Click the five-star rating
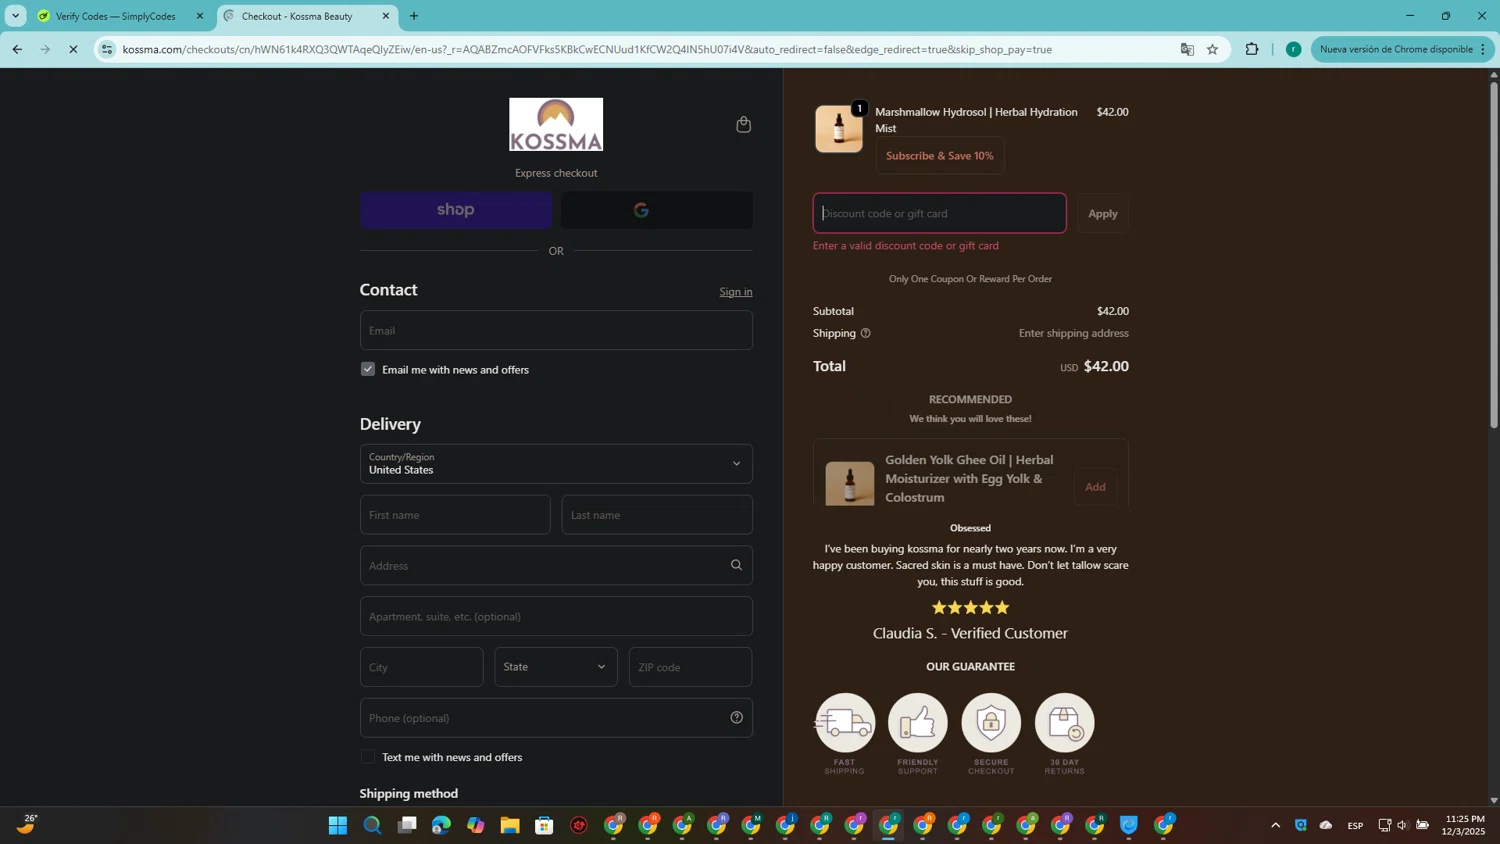This screenshot has height=844, width=1500. pyautogui.click(x=970, y=607)
